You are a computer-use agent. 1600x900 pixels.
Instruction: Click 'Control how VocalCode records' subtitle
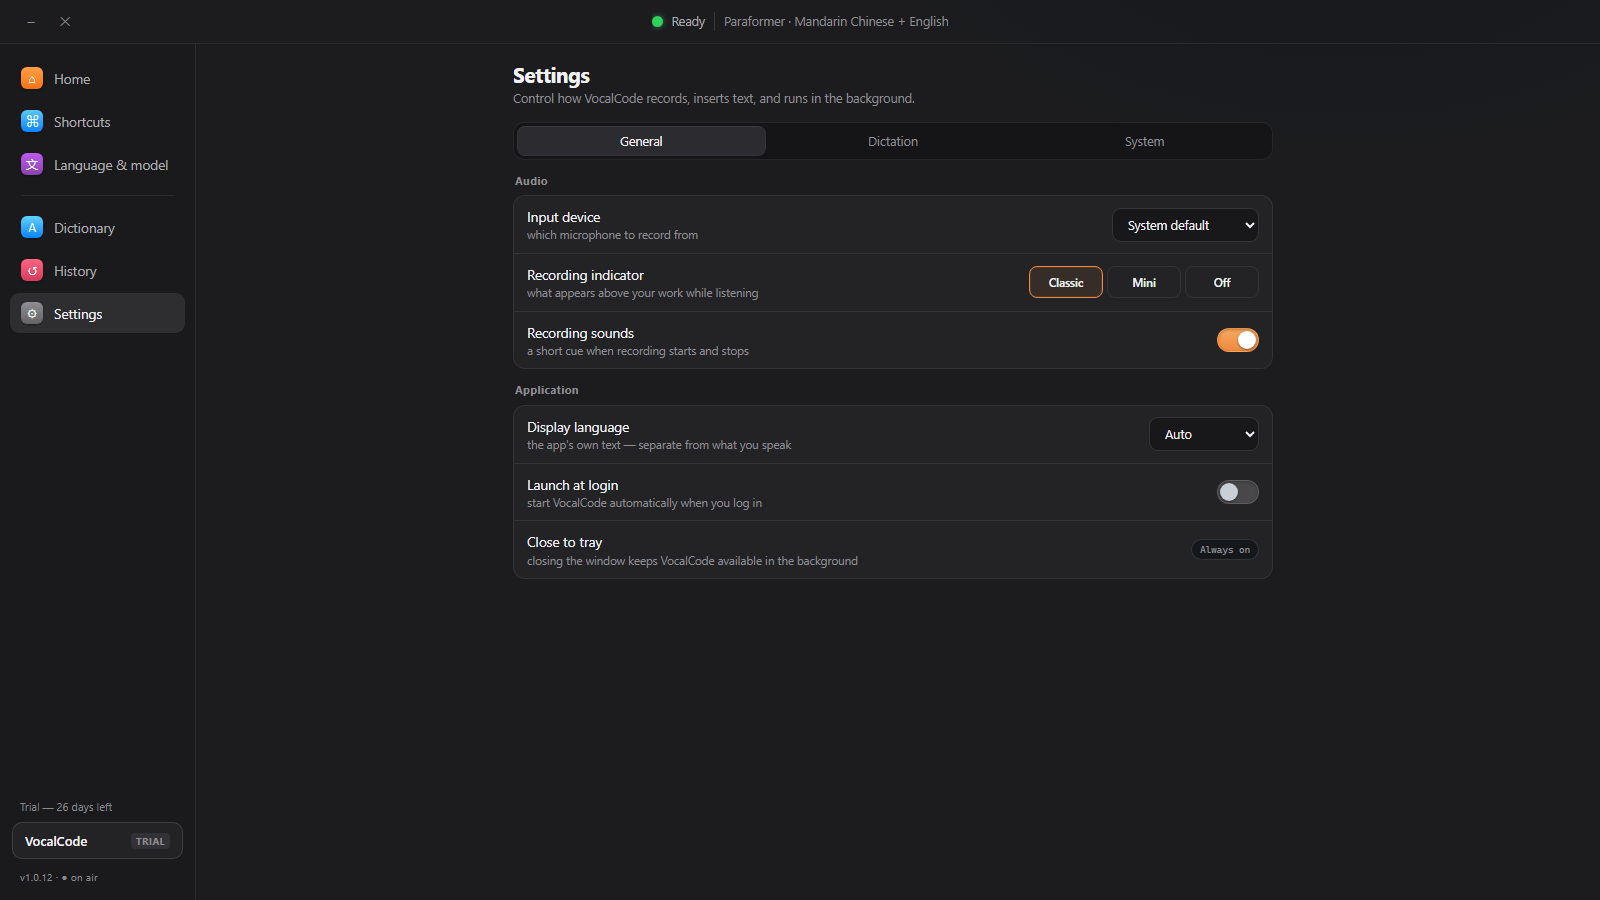pos(714,98)
